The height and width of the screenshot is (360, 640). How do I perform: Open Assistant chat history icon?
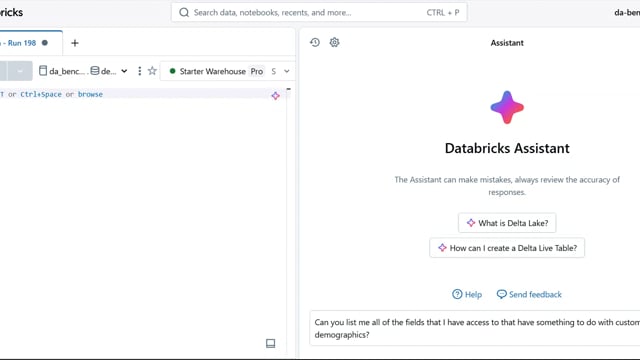315,42
